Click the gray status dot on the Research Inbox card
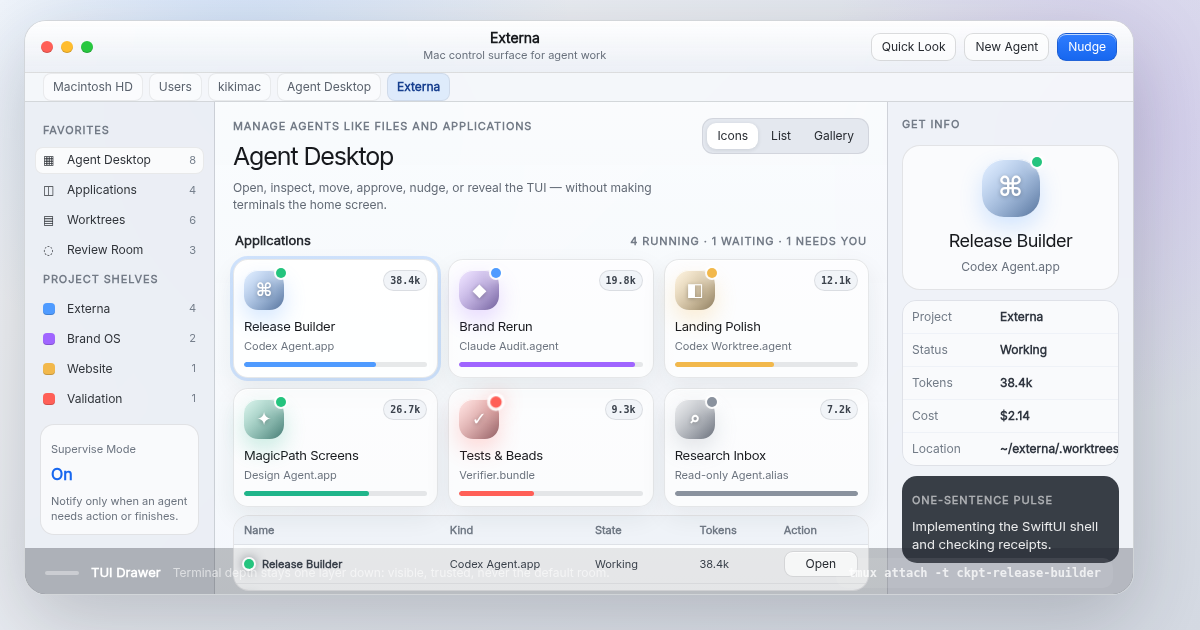Viewport: 1200px width, 630px height. [712, 402]
